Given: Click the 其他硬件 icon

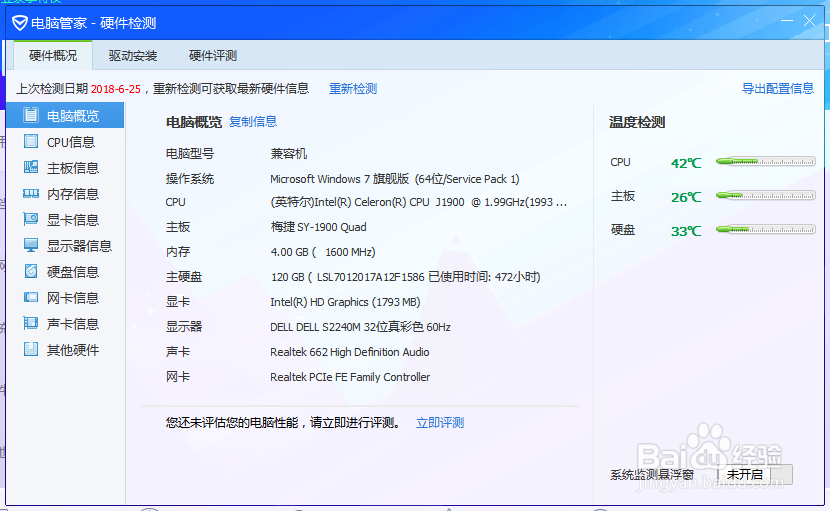Looking at the screenshot, I should pos(31,349).
